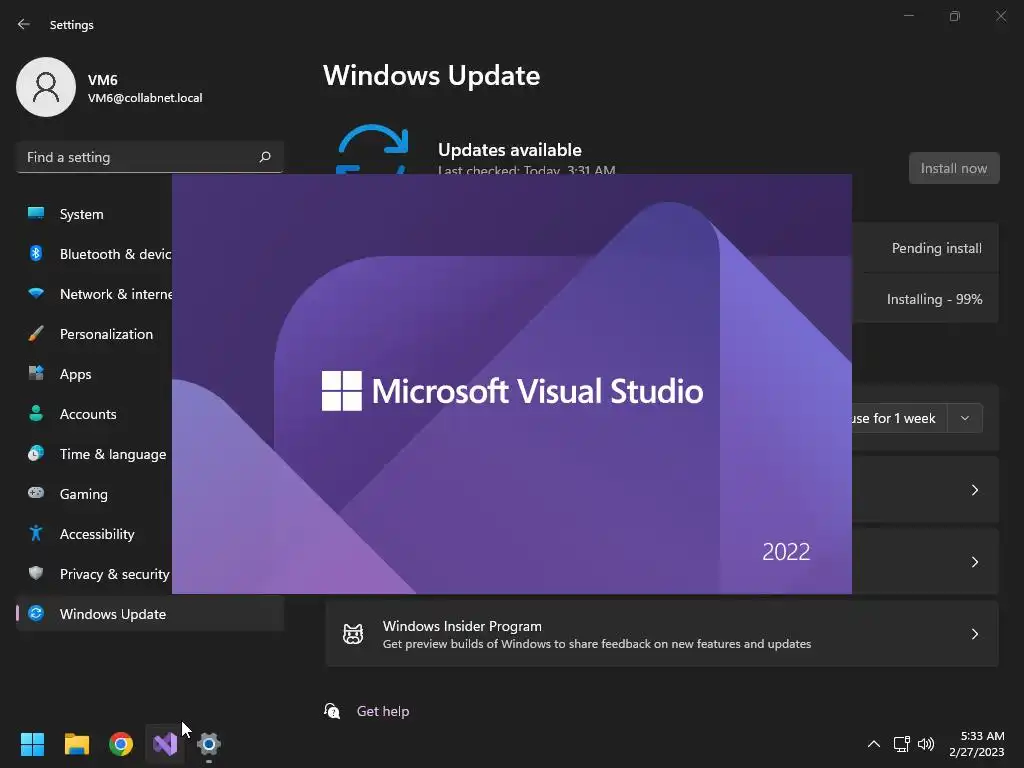Open File Explorer from the taskbar
Viewport: 1024px width, 768px height.
(76, 744)
